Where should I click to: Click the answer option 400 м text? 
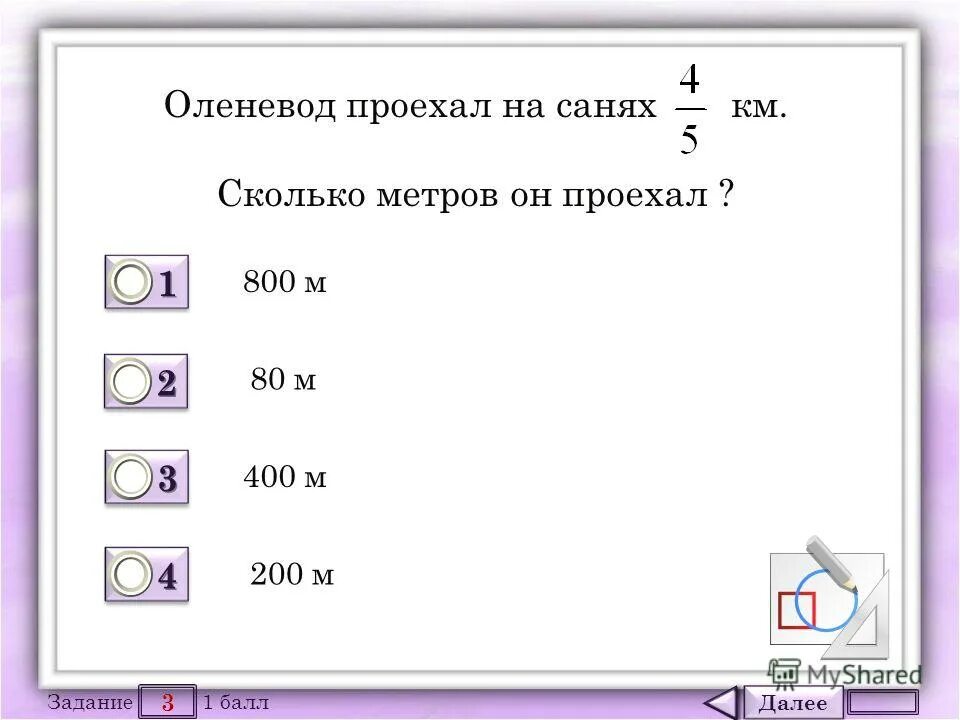(283, 478)
